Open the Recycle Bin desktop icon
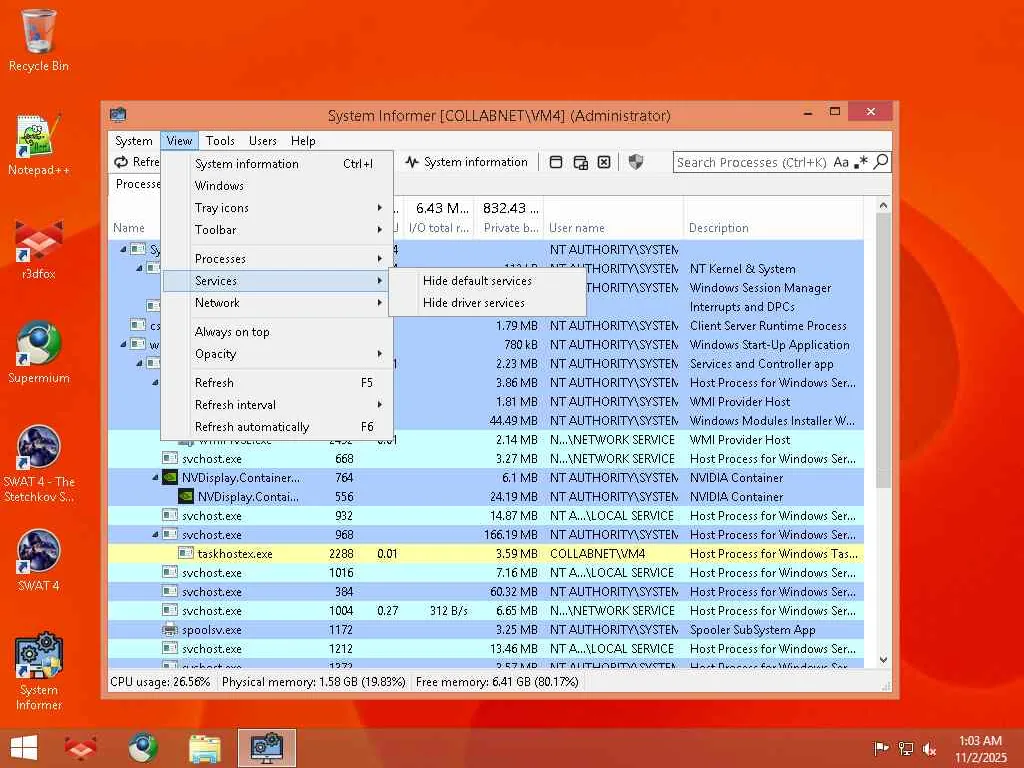The width and height of the screenshot is (1024, 768). [x=39, y=40]
